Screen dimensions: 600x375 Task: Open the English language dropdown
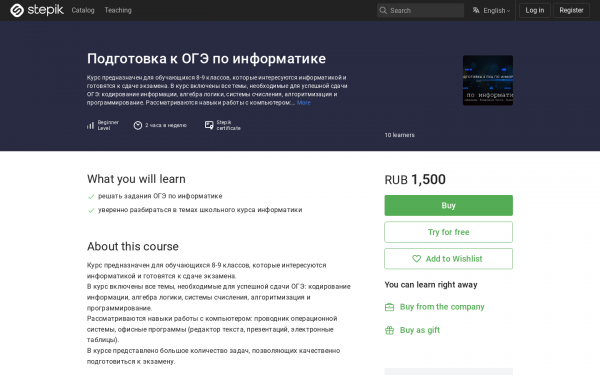click(492, 10)
